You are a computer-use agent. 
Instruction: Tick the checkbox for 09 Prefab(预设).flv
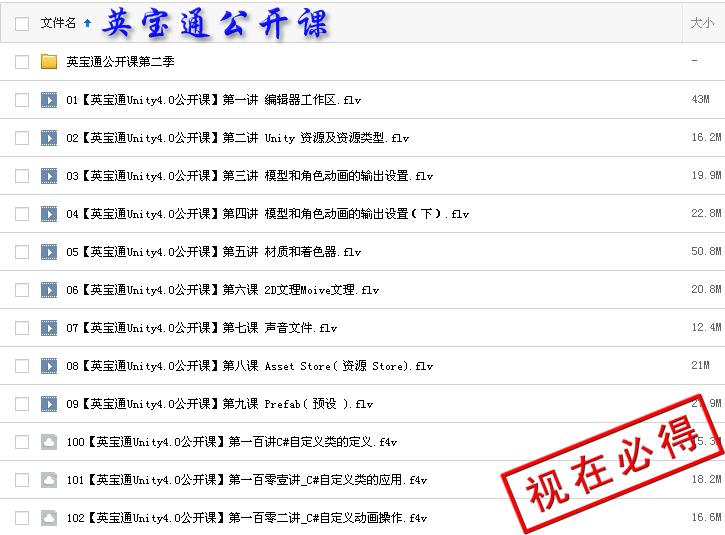[22, 404]
